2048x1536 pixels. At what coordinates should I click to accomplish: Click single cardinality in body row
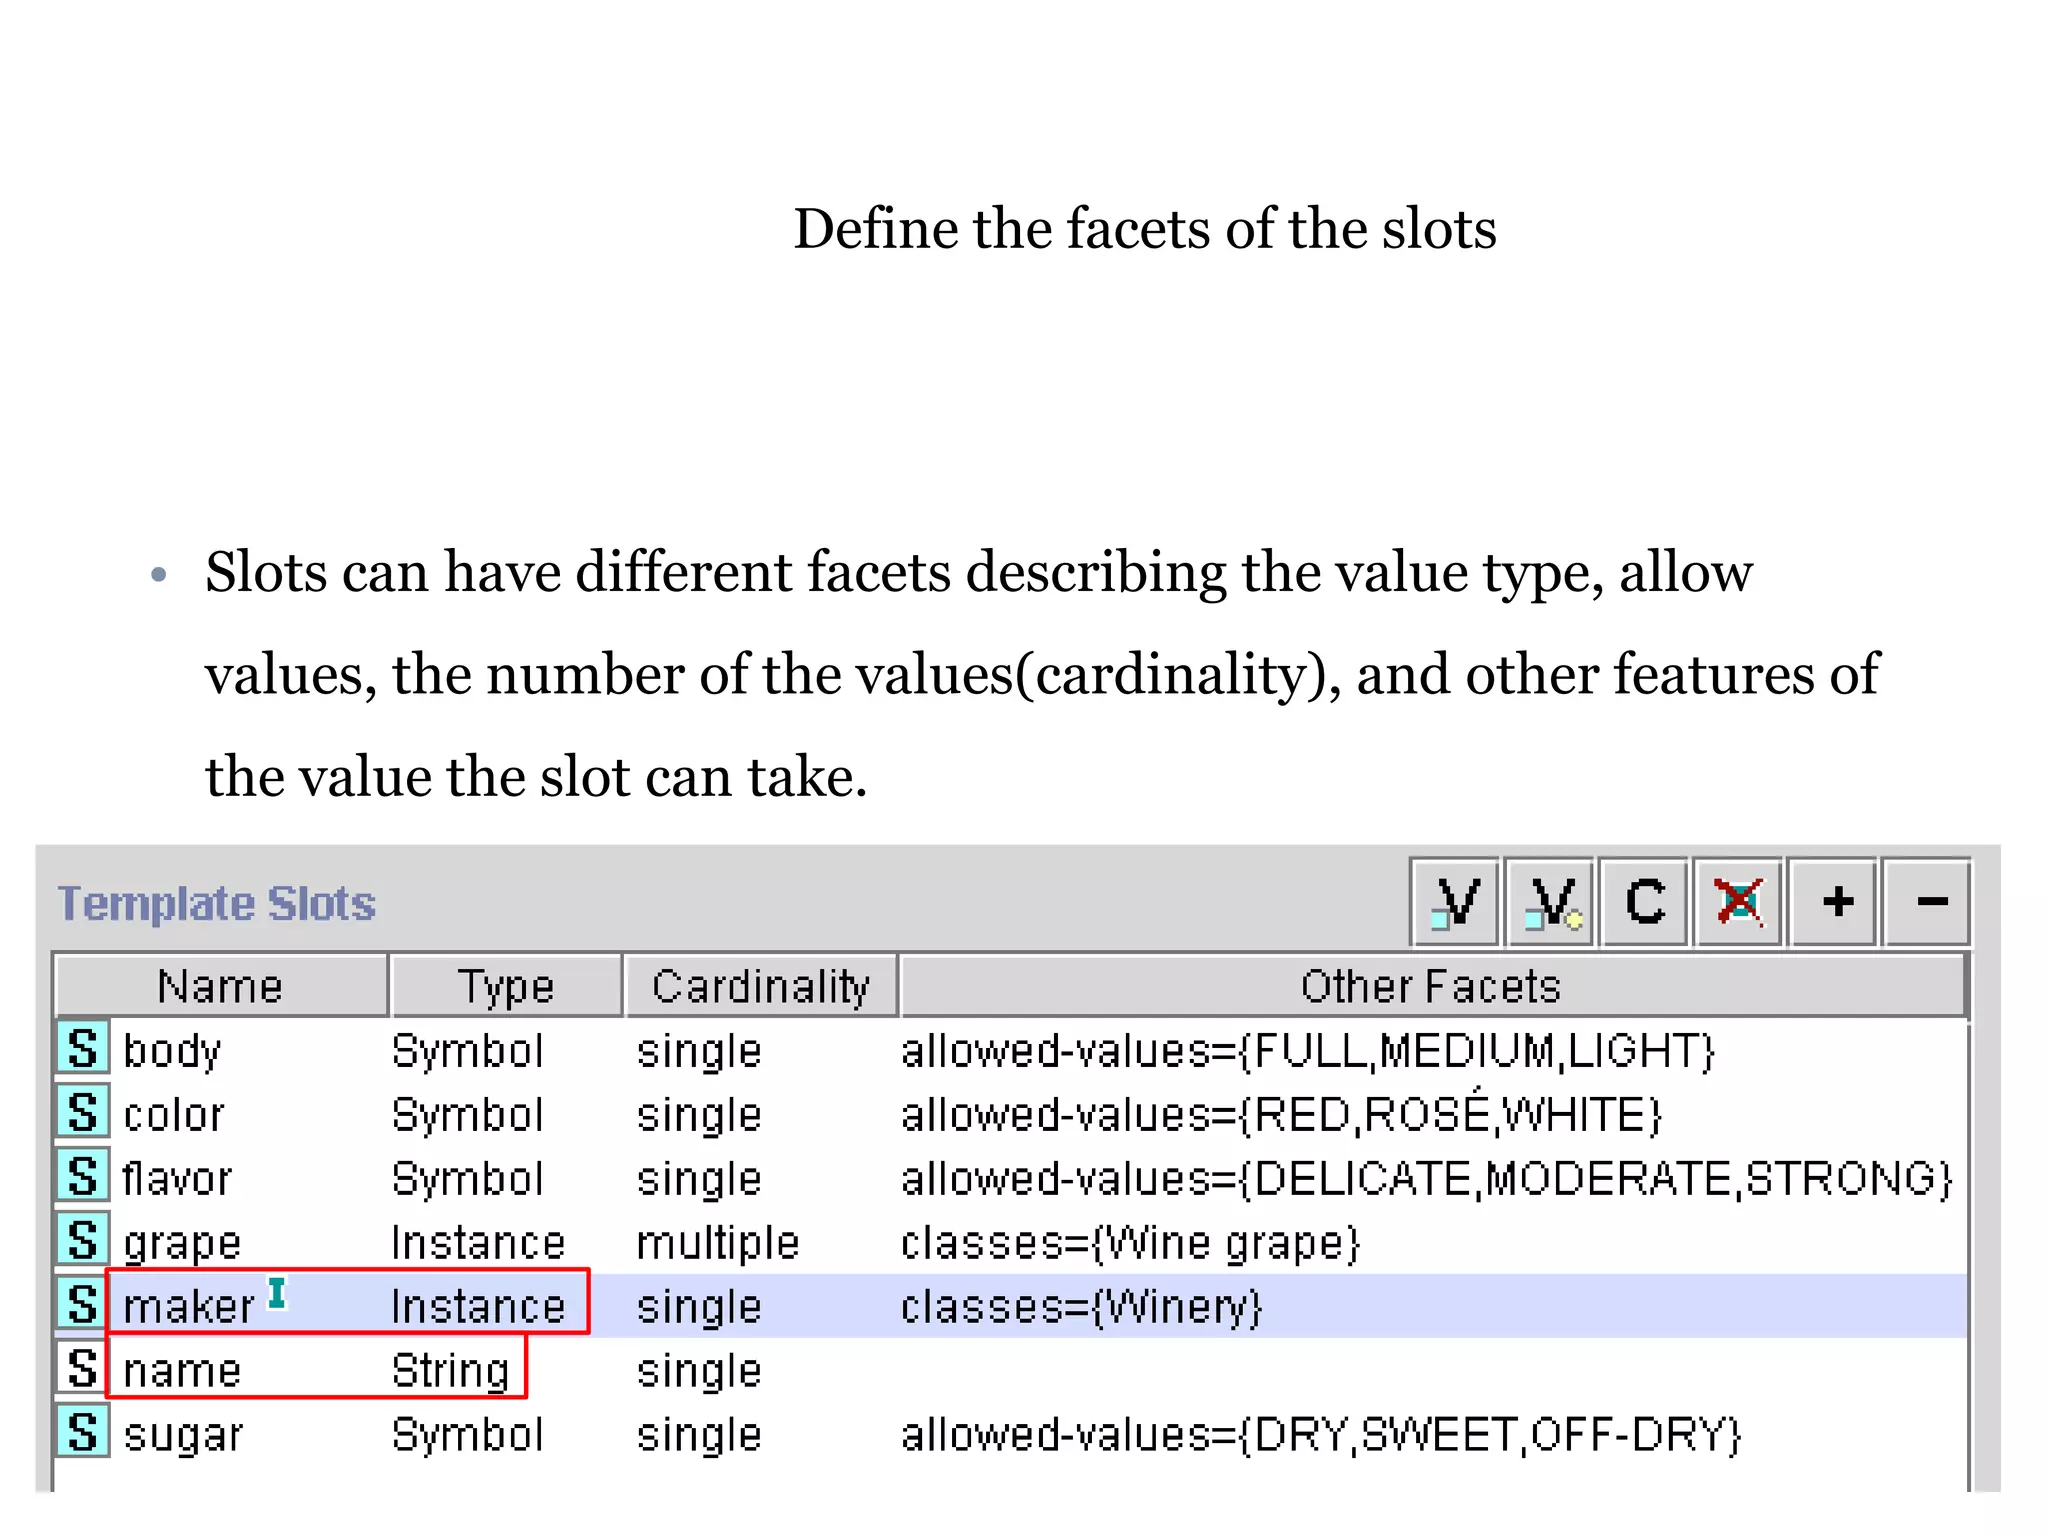pos(699,1053)
